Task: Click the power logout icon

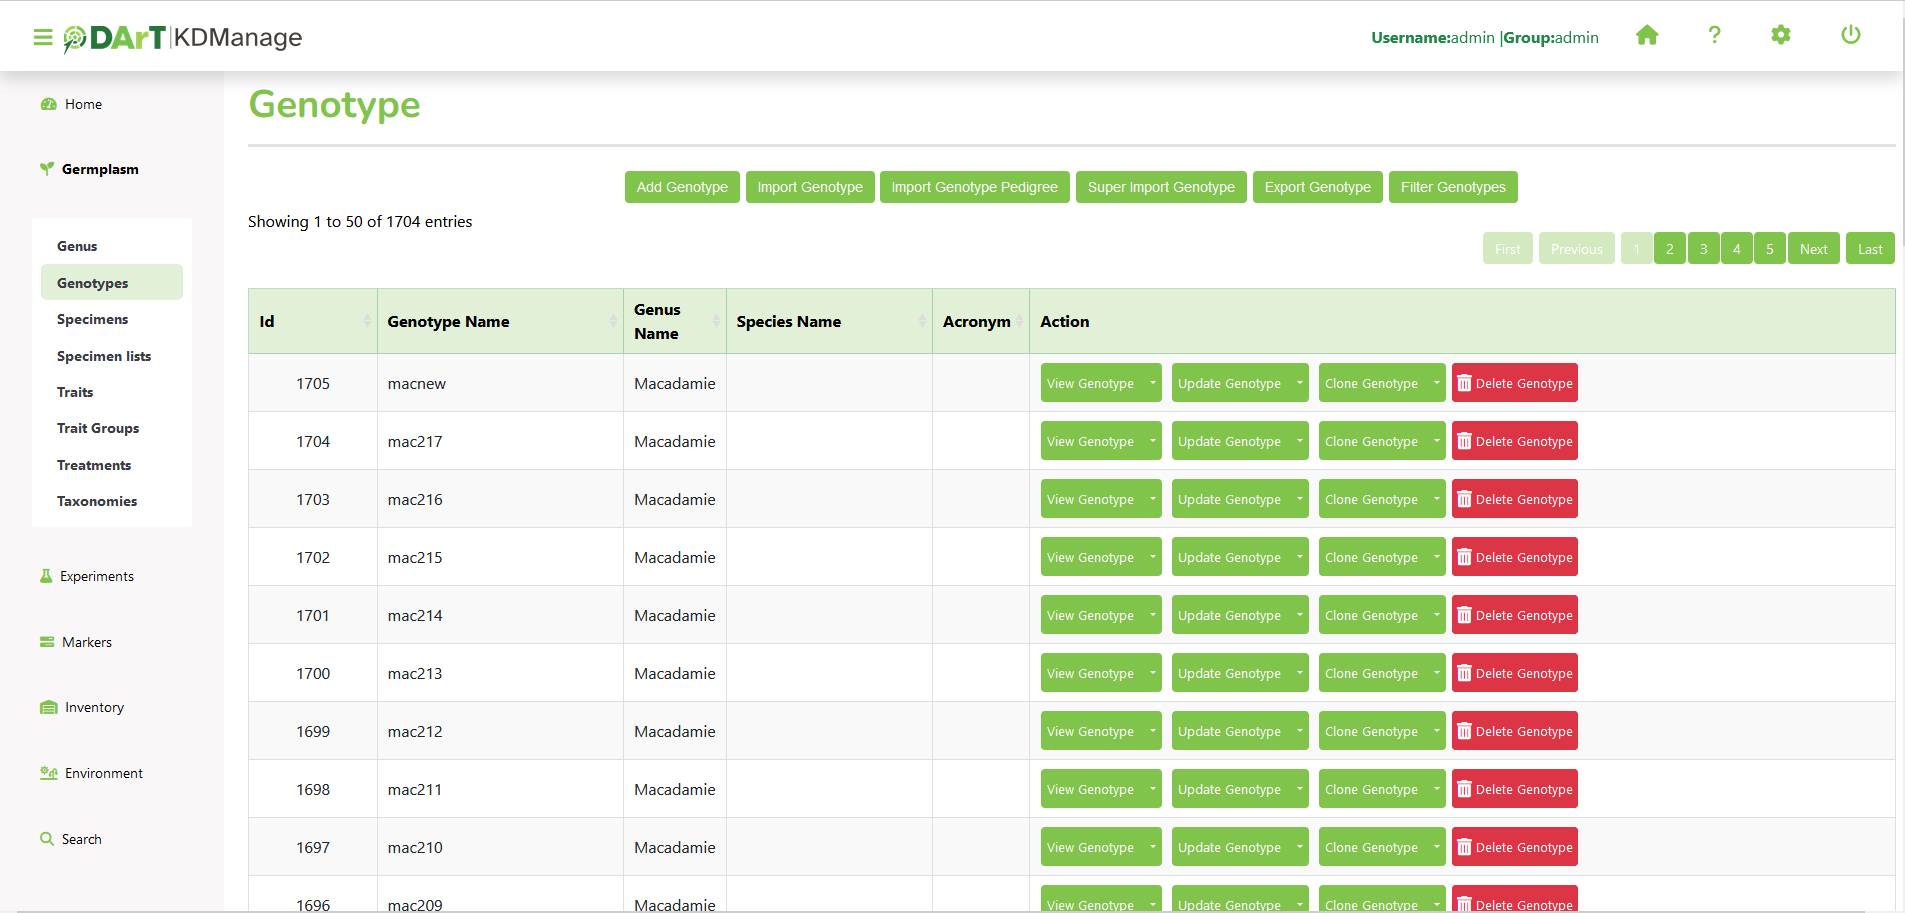Action: [x=1850, y=36]
